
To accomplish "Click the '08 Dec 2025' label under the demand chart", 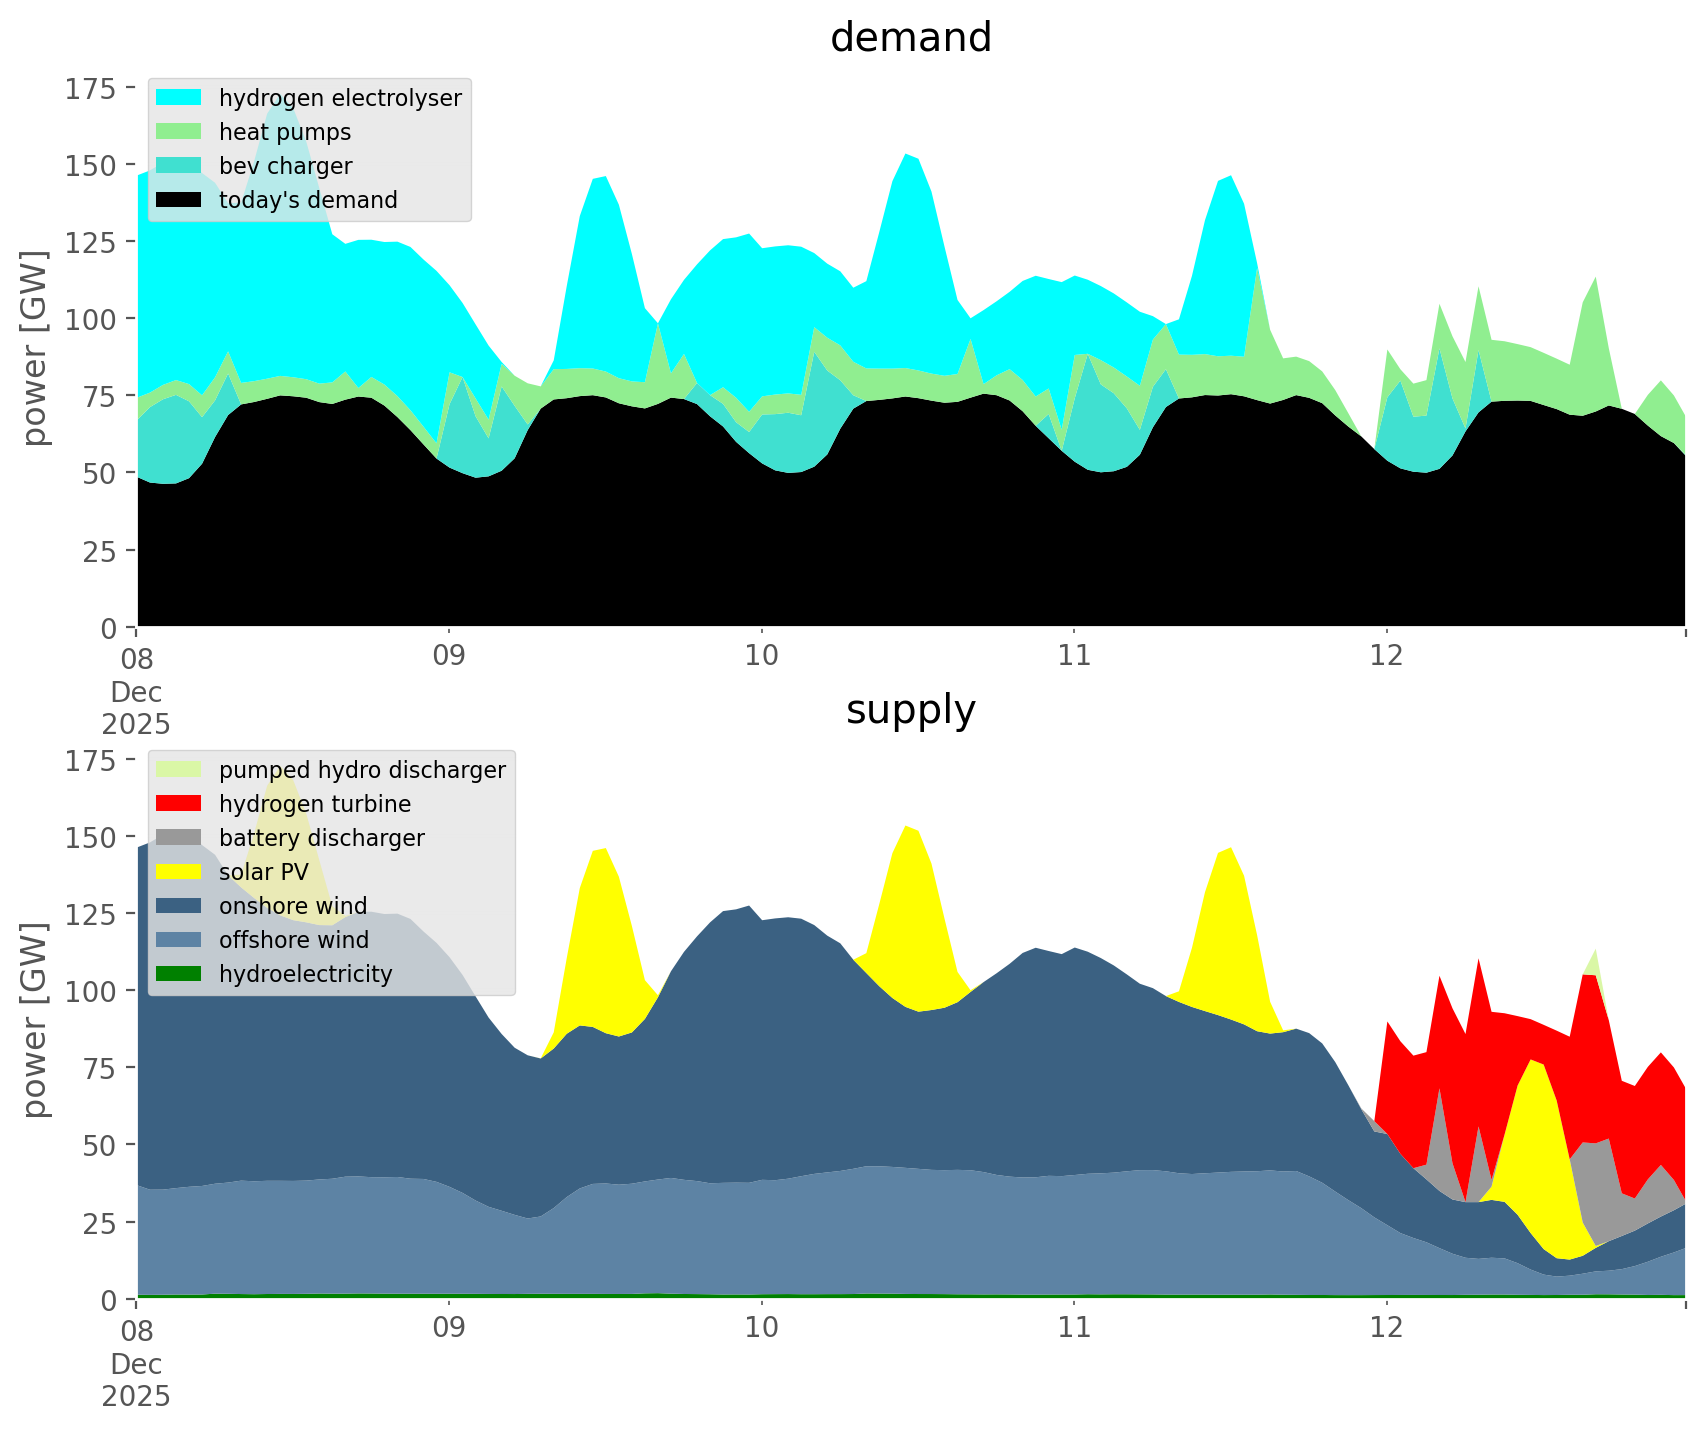I will (137, 690).
